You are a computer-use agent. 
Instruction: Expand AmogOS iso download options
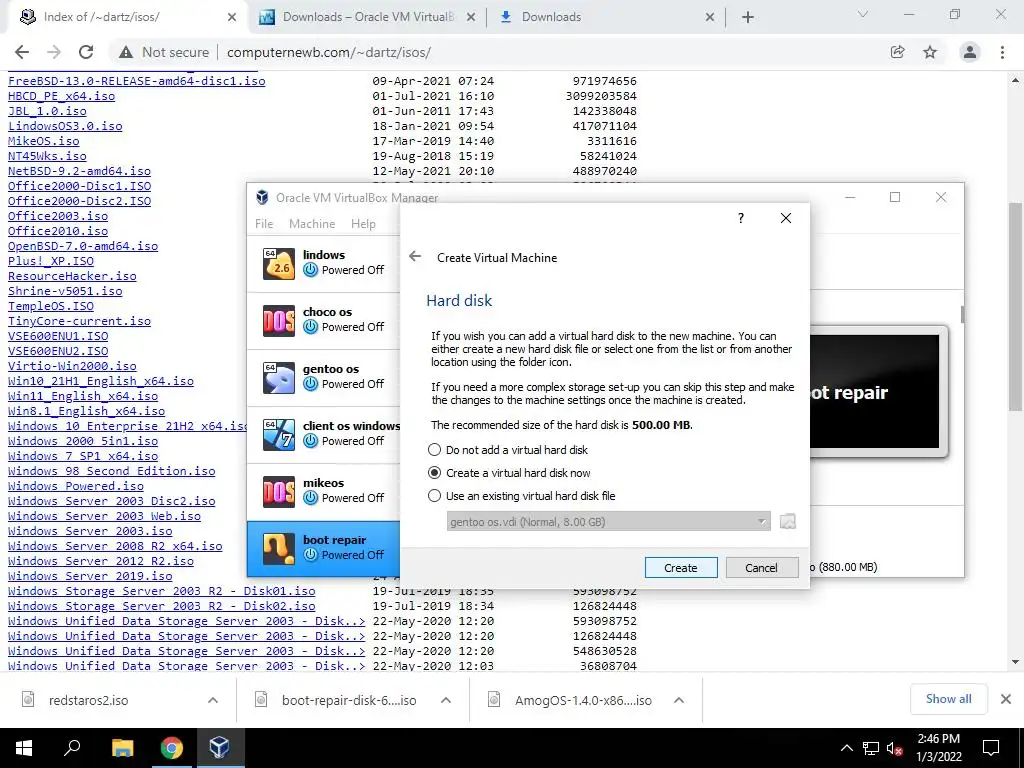click(679, 700)
